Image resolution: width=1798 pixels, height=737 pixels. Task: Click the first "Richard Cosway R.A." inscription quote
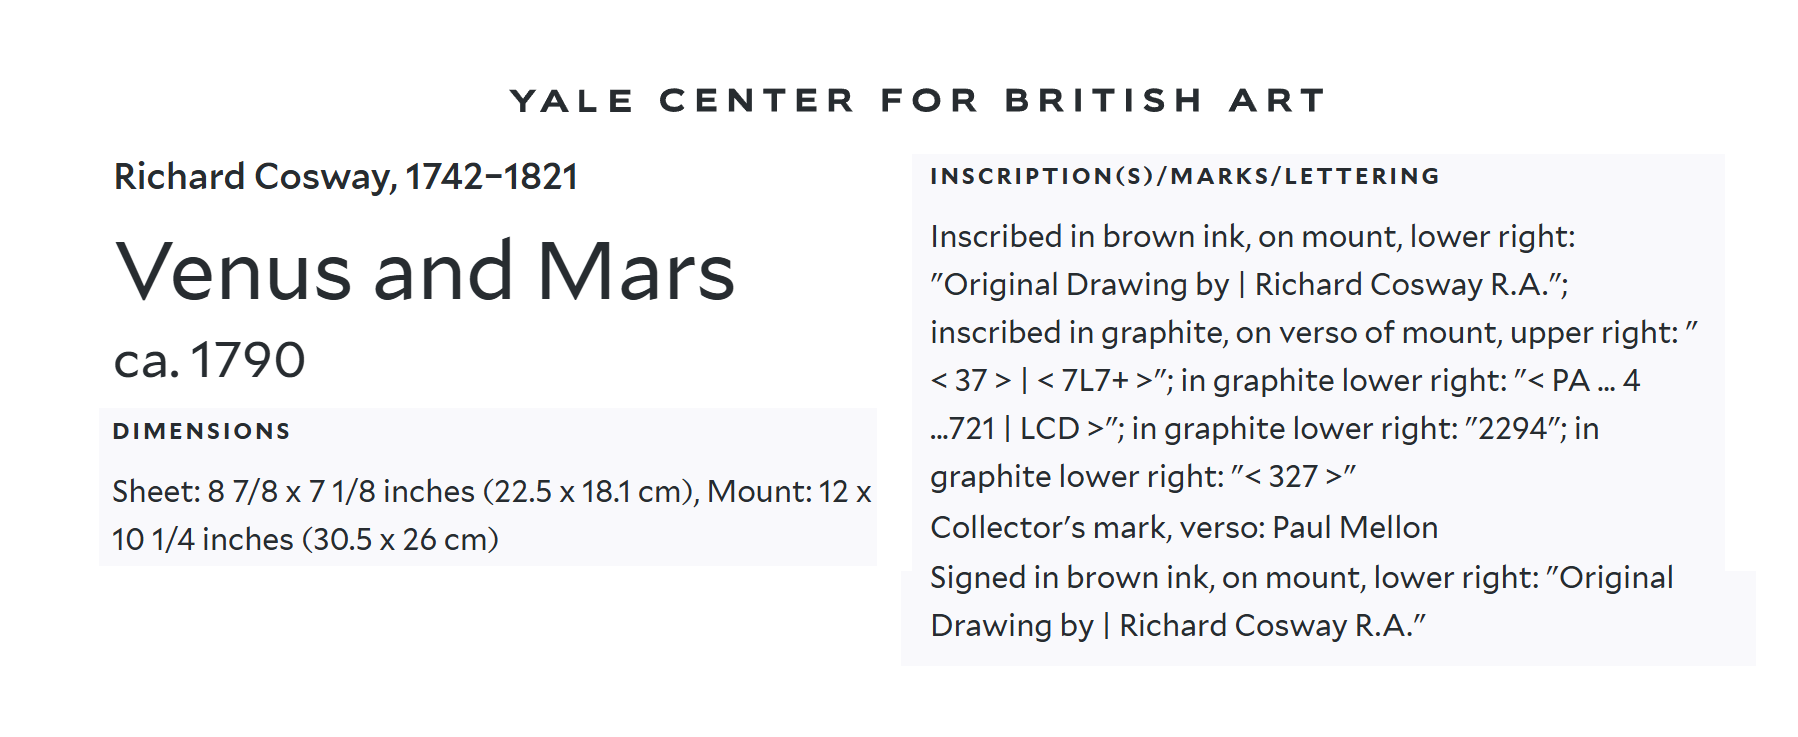[1410, 285]
